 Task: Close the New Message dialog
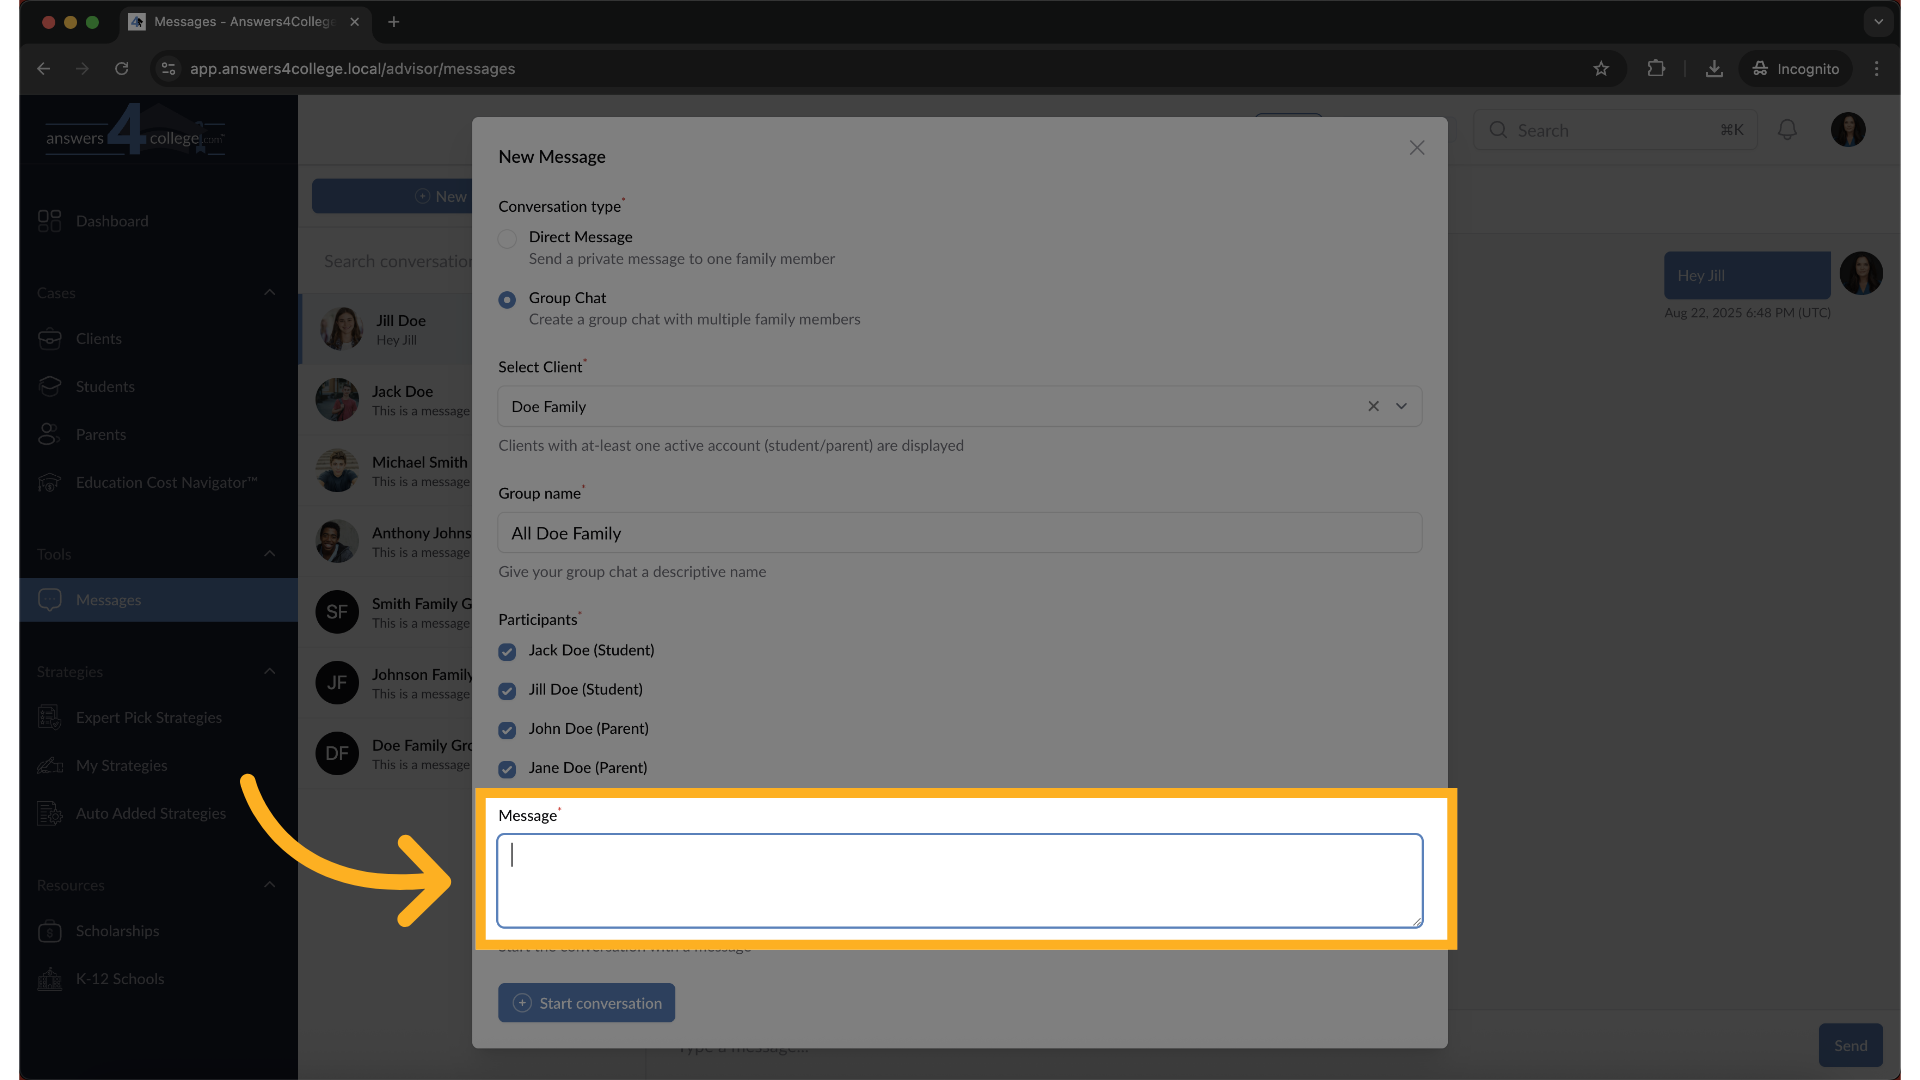tap(1417, 148)
